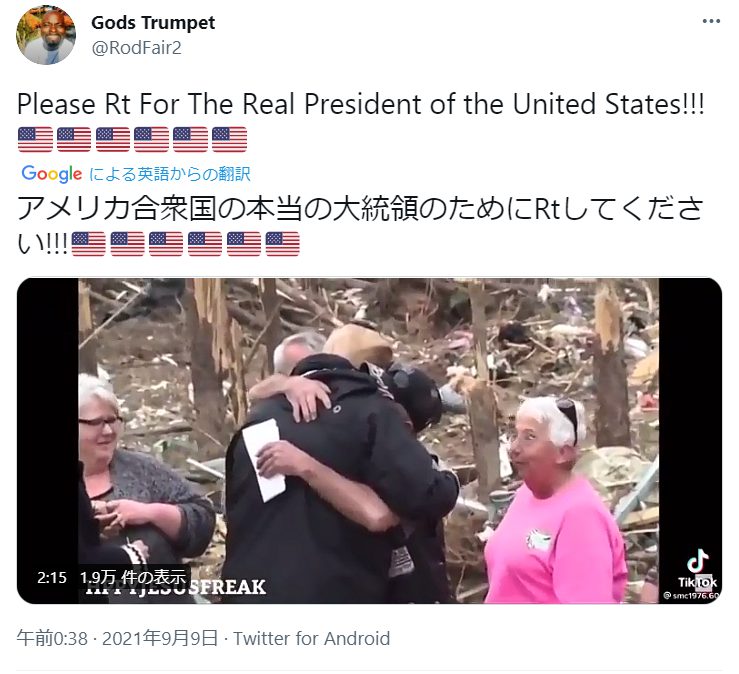Open the @RodFair2 handle link
This screenshot has width=739, height=674.
pos(136,48)
